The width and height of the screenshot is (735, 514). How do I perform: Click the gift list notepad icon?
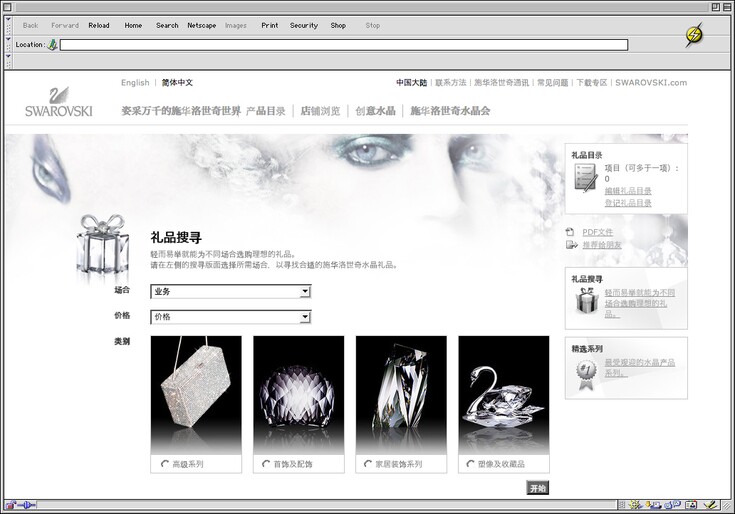[x=586, y=178]
